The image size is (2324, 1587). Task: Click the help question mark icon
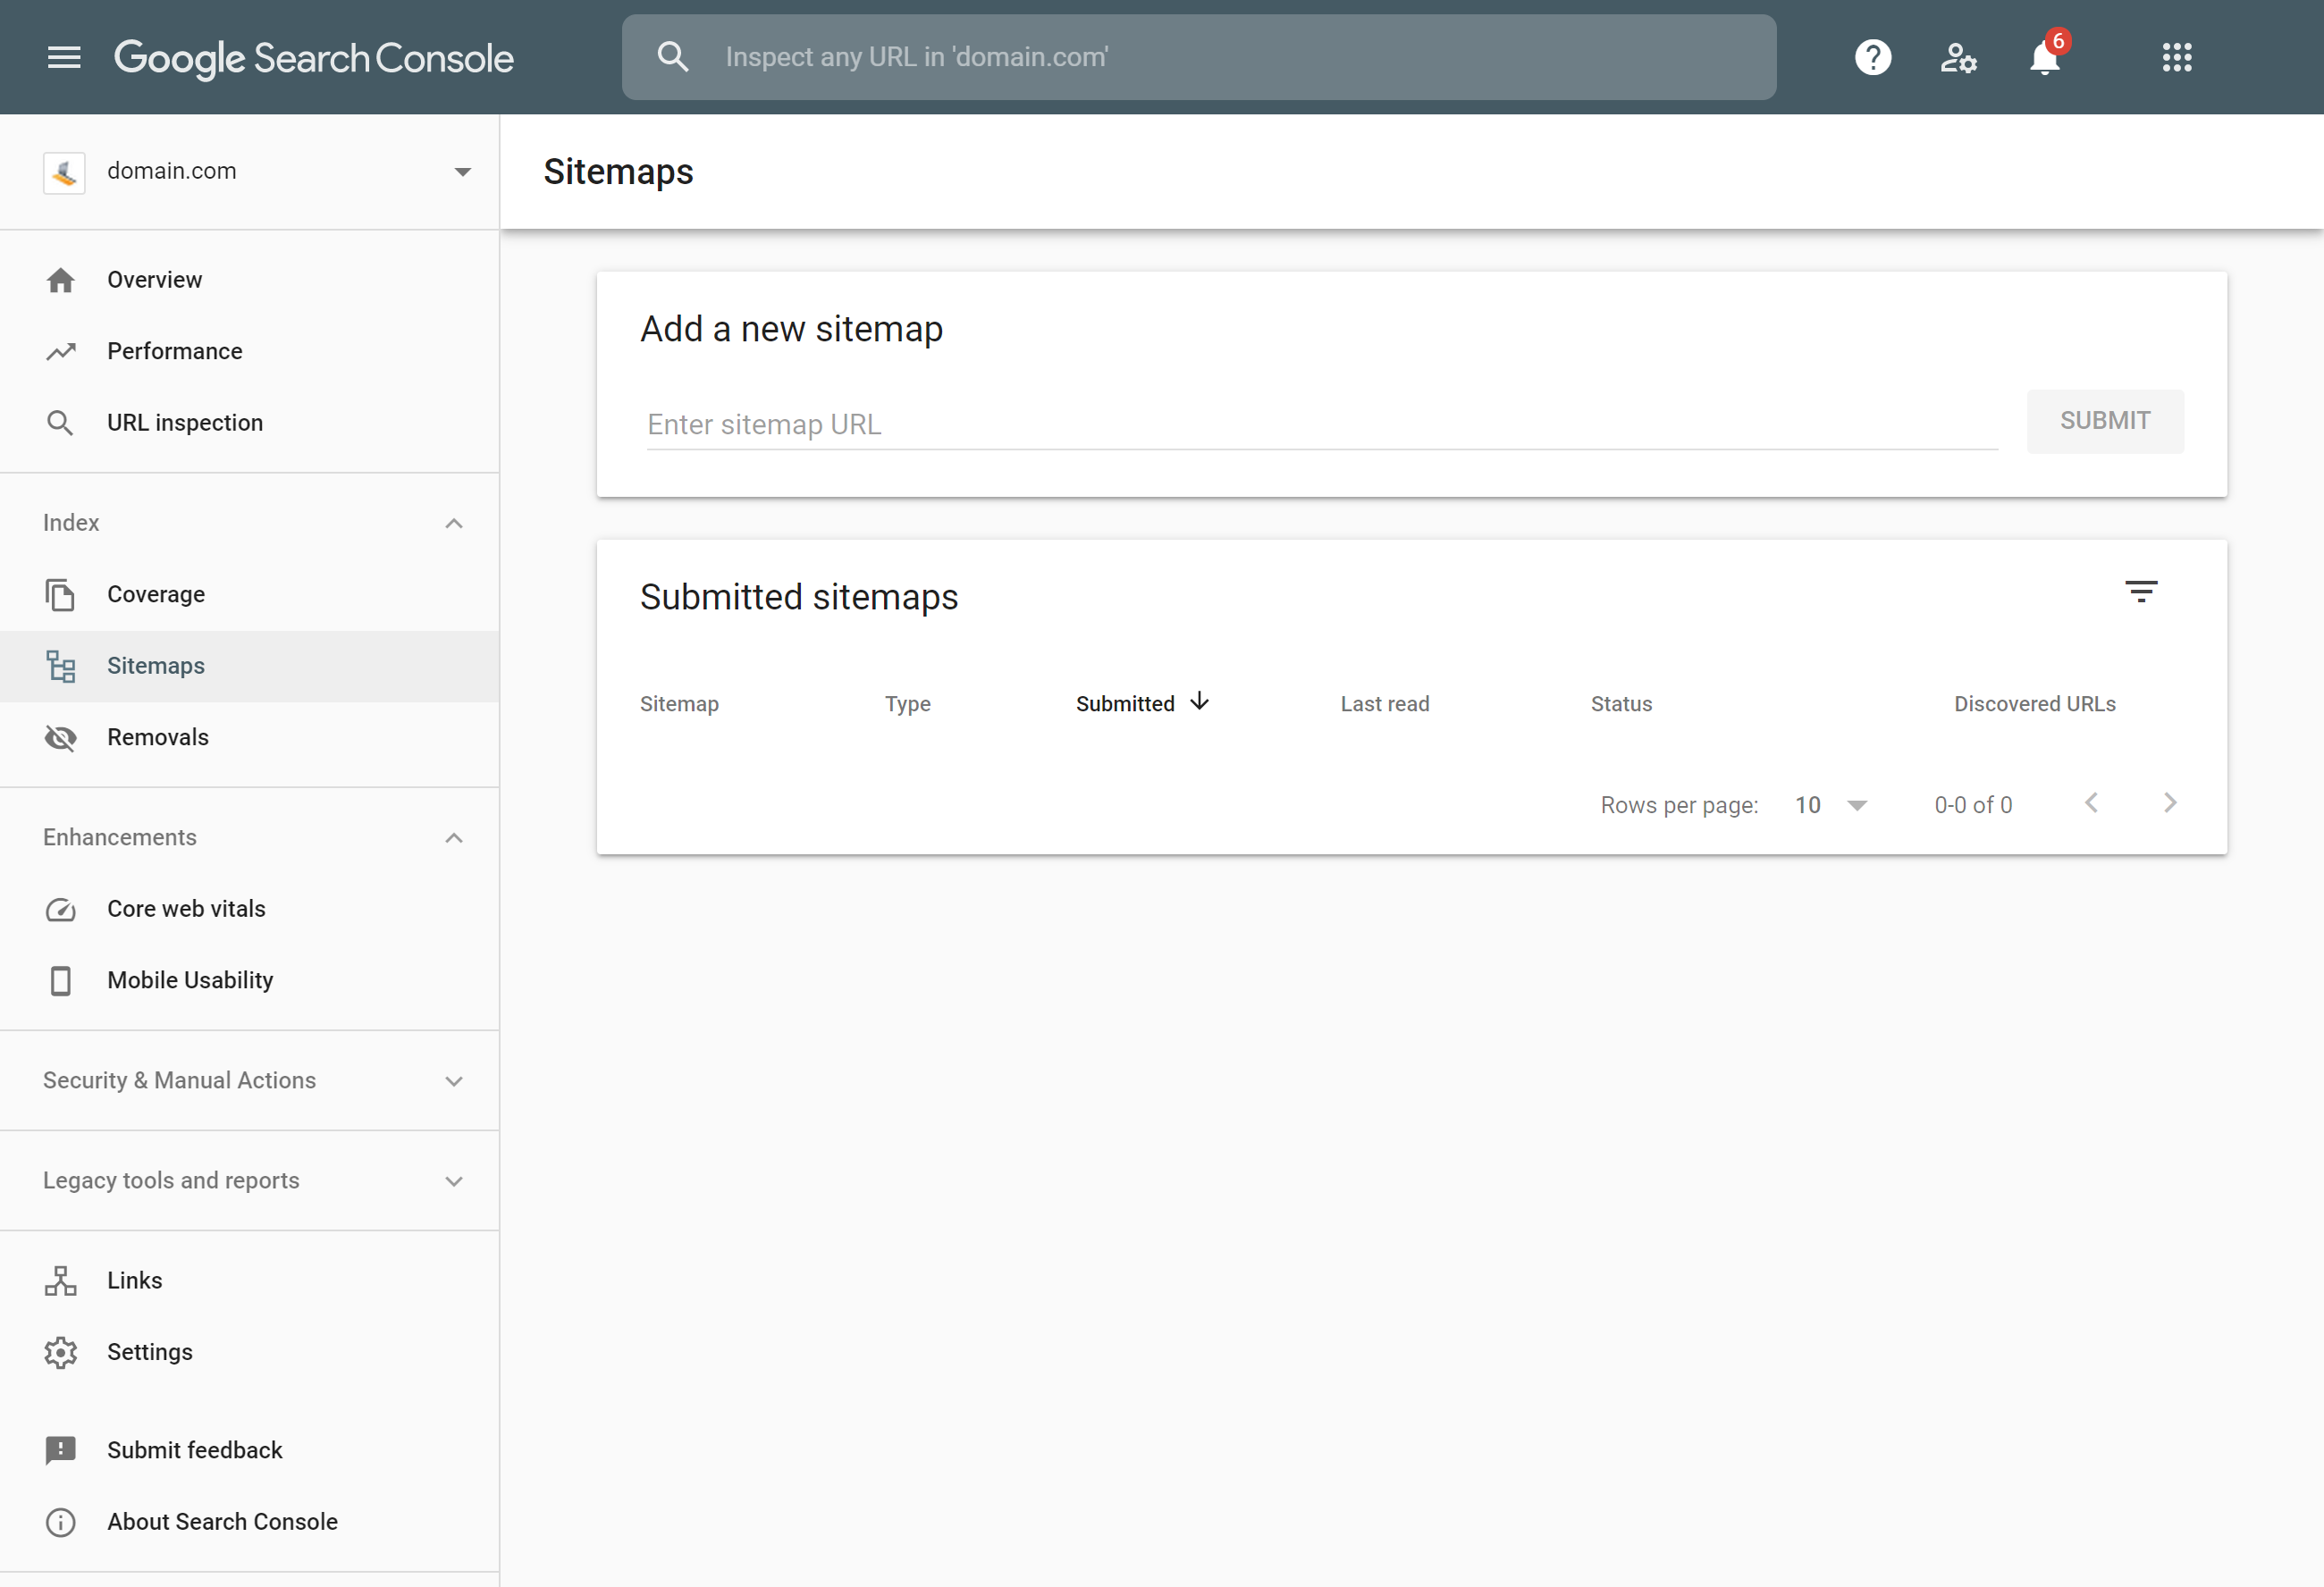1870,56
